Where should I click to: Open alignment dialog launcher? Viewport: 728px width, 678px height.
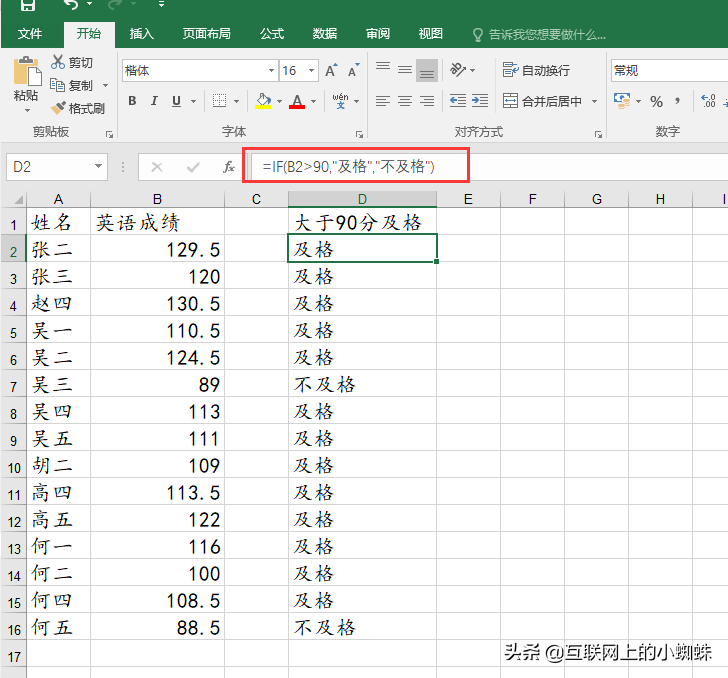click(x=598, y=134)
